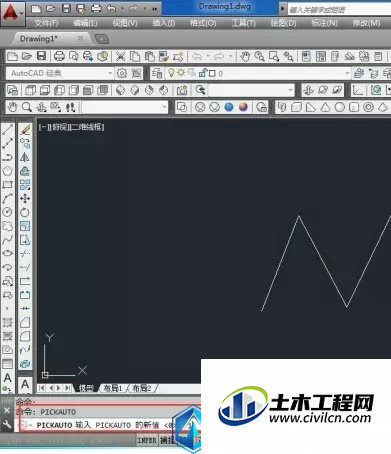Select the Rotate modify tool
The width and height of the screenshot is (391, 454).
coord(25,212)
